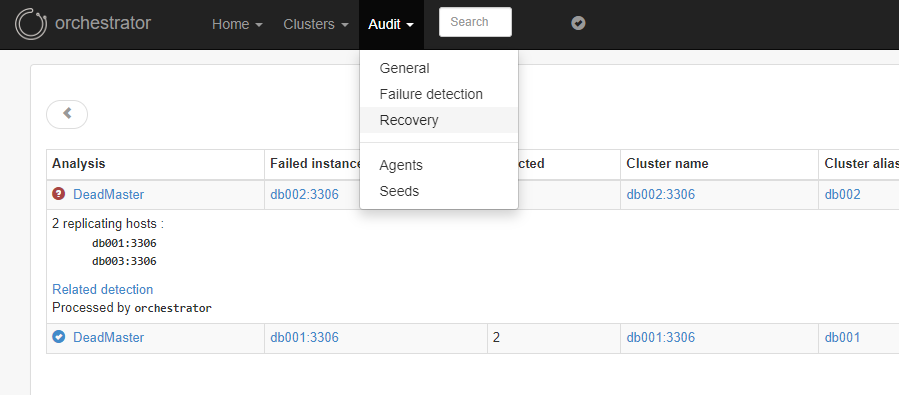Collapse the Audit dropdown menu

[391, 24]
